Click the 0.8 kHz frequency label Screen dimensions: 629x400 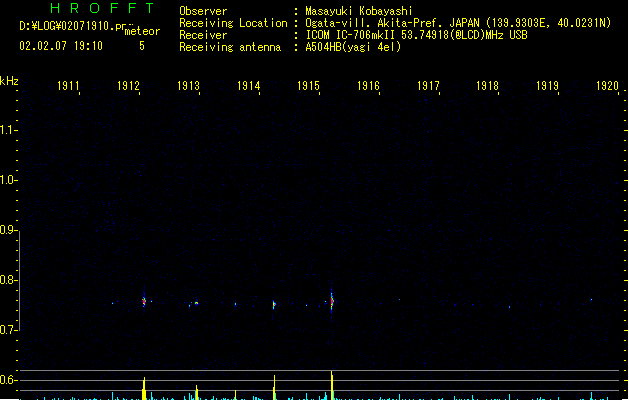click(8, 280)
